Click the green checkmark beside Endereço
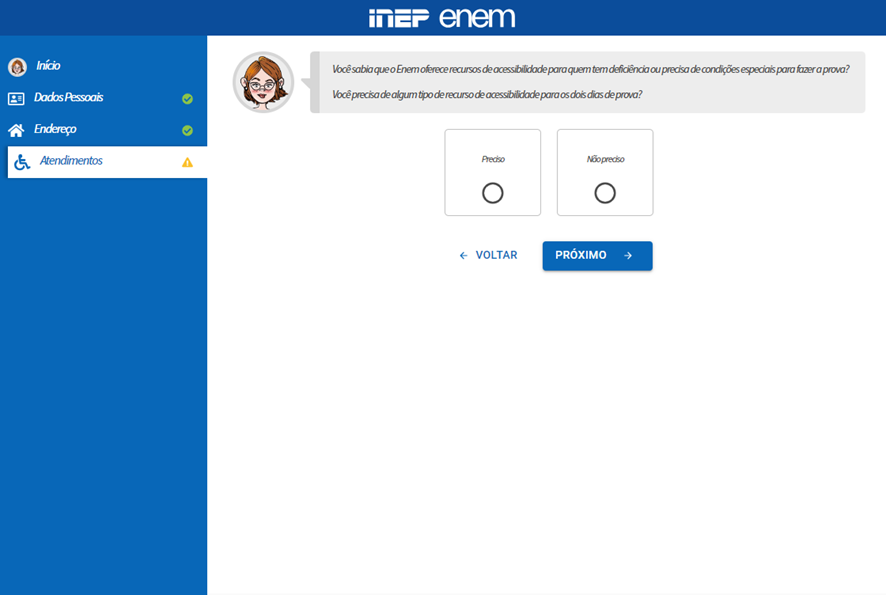Screen dimensions: 886x595 coord(188,129)
